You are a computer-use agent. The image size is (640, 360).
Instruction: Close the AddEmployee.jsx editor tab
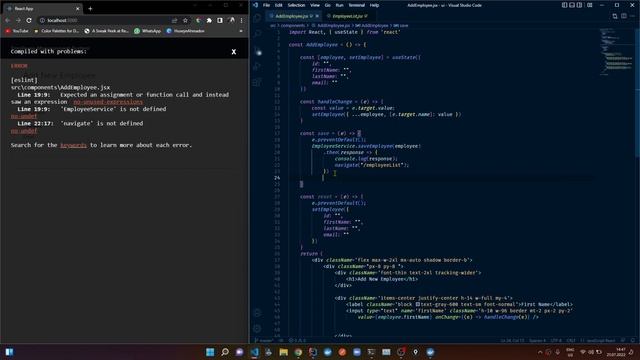(x=317, y=16)
